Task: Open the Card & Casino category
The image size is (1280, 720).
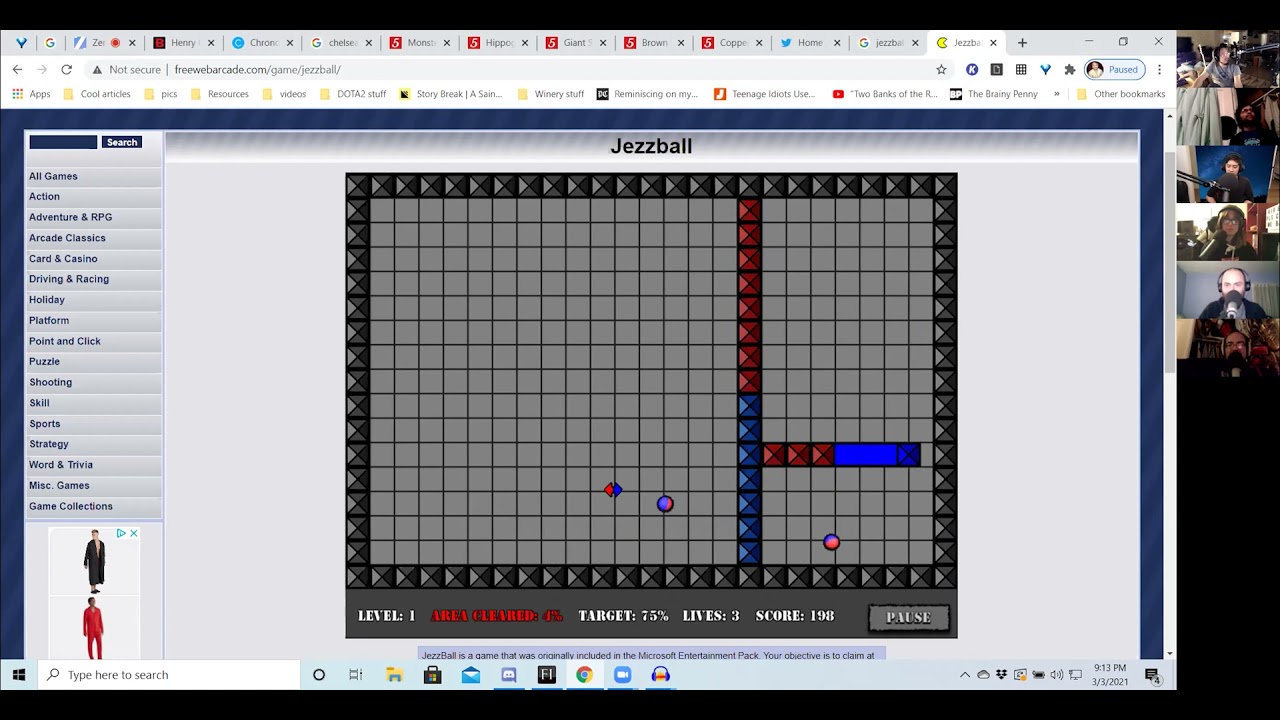Action: 94,259
